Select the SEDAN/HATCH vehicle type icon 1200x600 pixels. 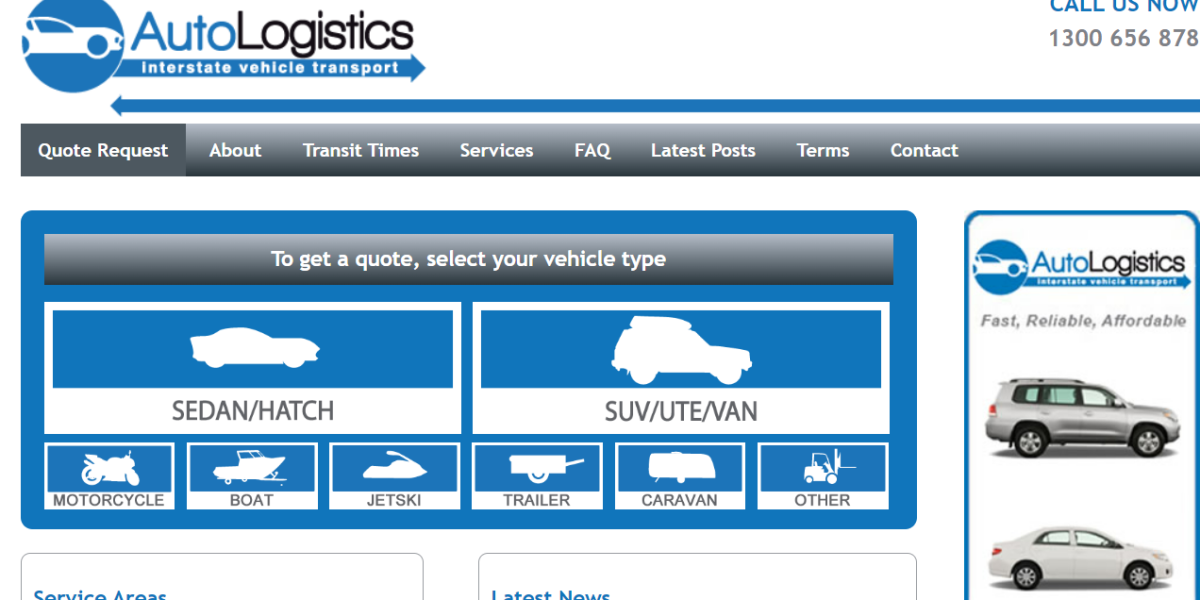click(252, 348)
